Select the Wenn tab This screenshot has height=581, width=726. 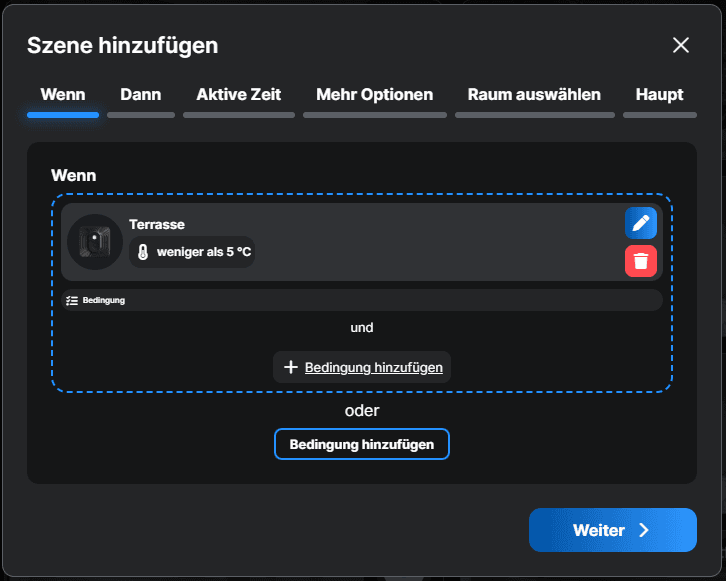(63, 95)
